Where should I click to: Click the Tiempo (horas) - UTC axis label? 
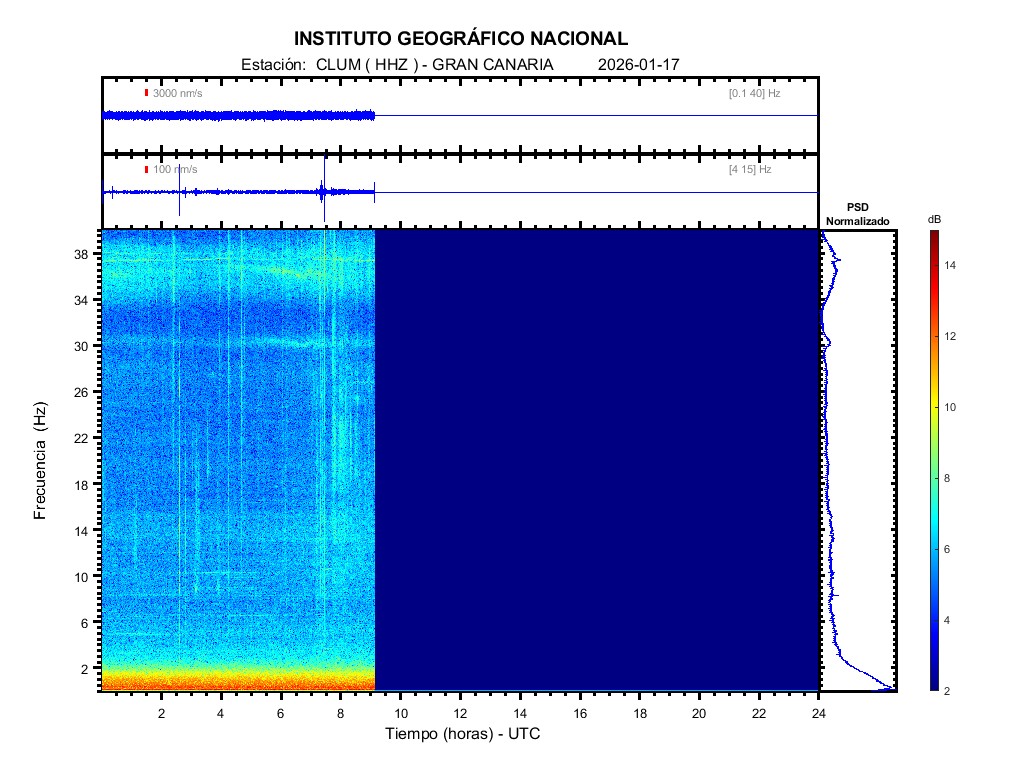[x=463, y=734]
